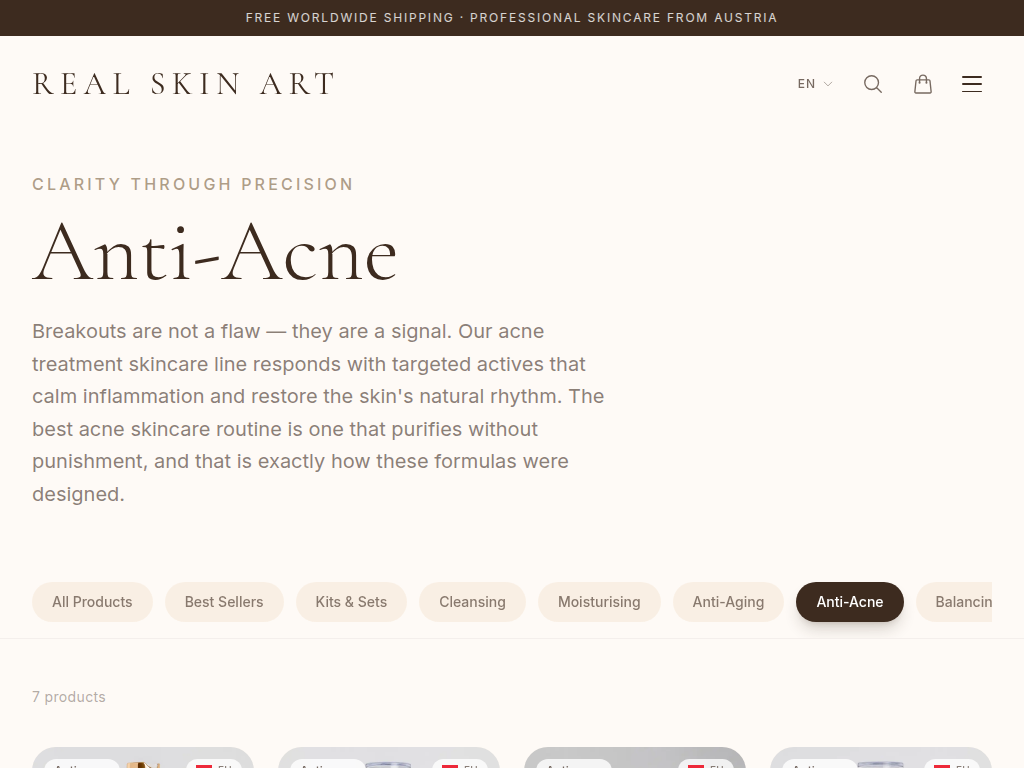The image size is (1024, 768).
Task: Select the Moisturising category pill
Action: (x=599, y=602)
